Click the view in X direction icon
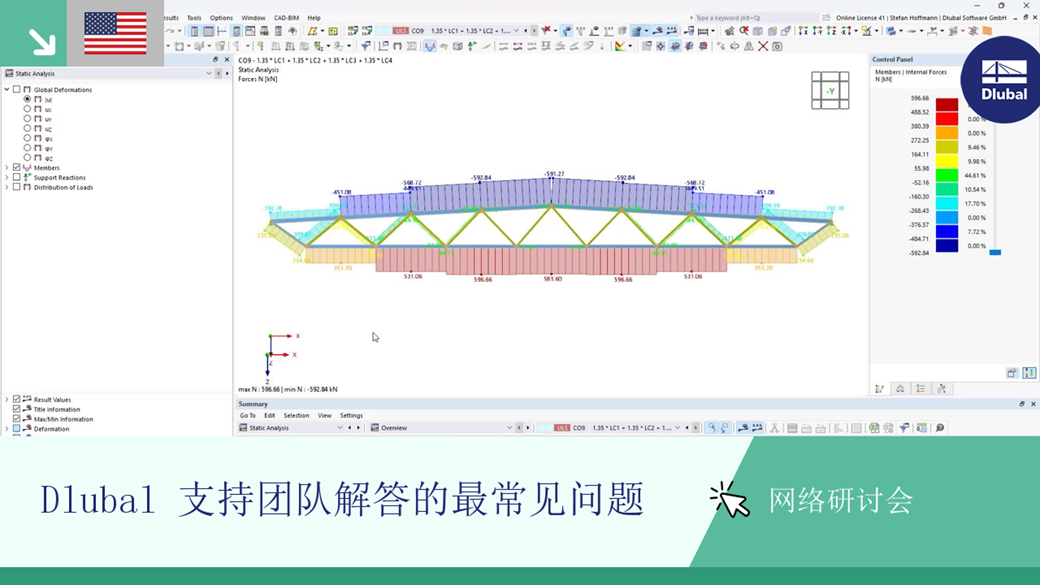The height and width of the screenshot is (585, 1040). 803,31
